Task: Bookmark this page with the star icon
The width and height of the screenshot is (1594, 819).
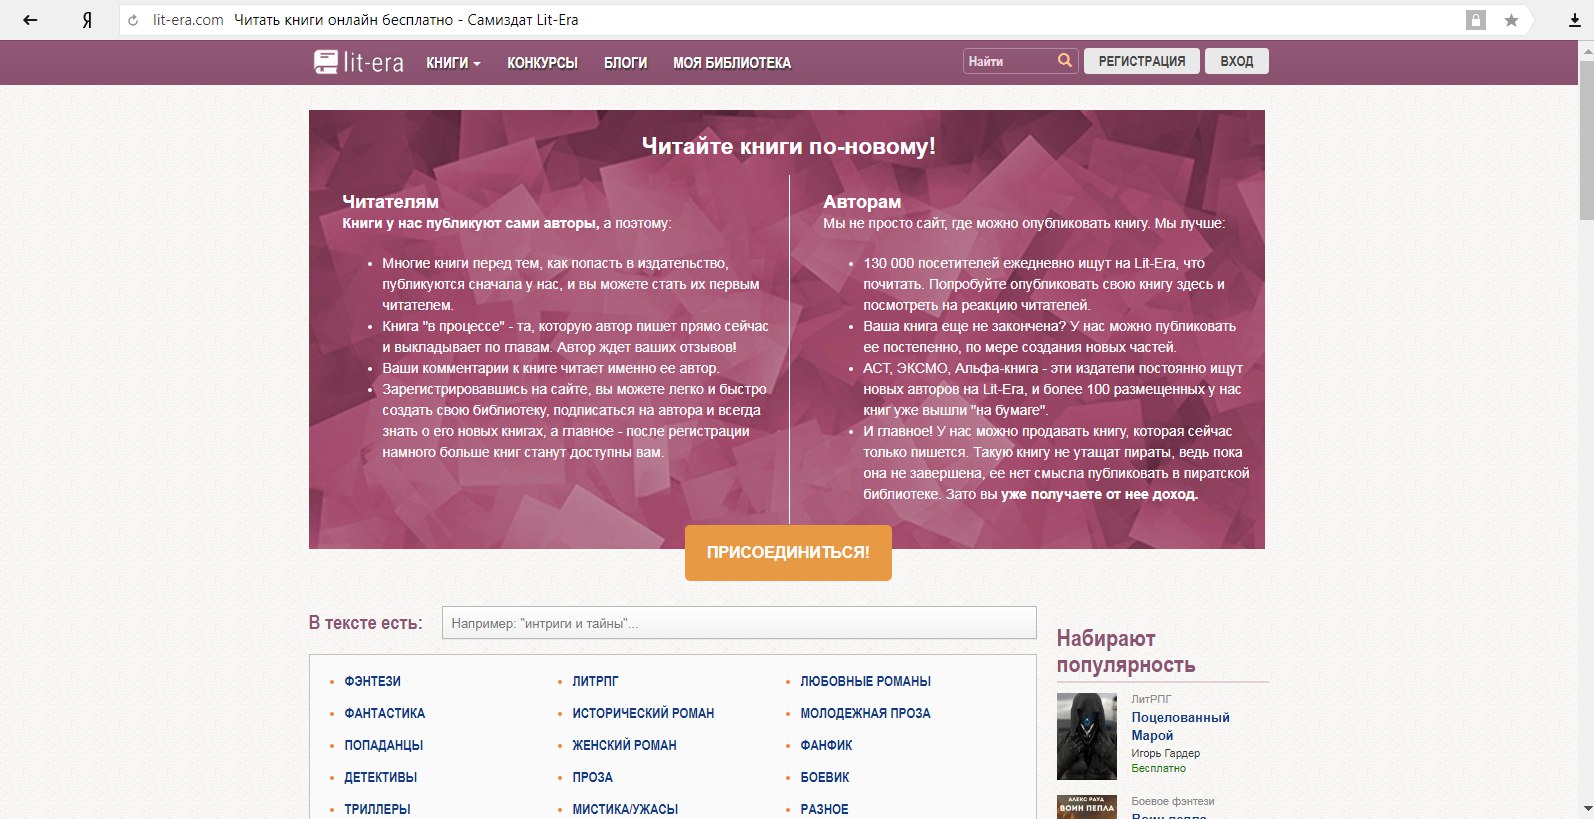Action: [1511, 20]
